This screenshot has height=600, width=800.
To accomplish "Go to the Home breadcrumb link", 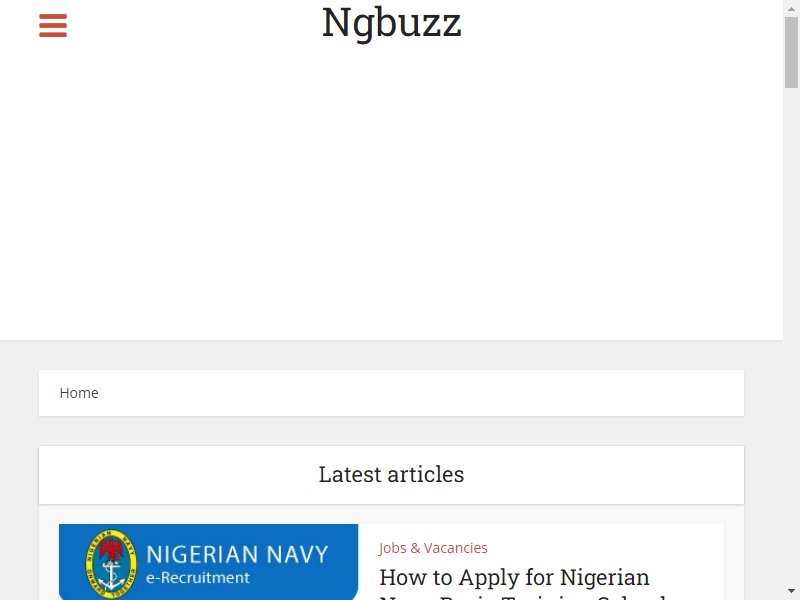I will point(79,393).
